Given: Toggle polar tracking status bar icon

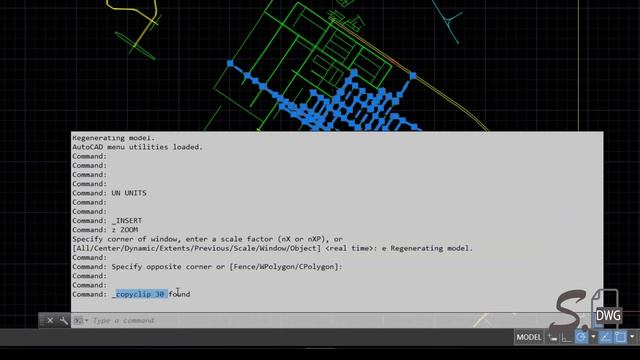Looking at the screenshot, I should point(582,337).
